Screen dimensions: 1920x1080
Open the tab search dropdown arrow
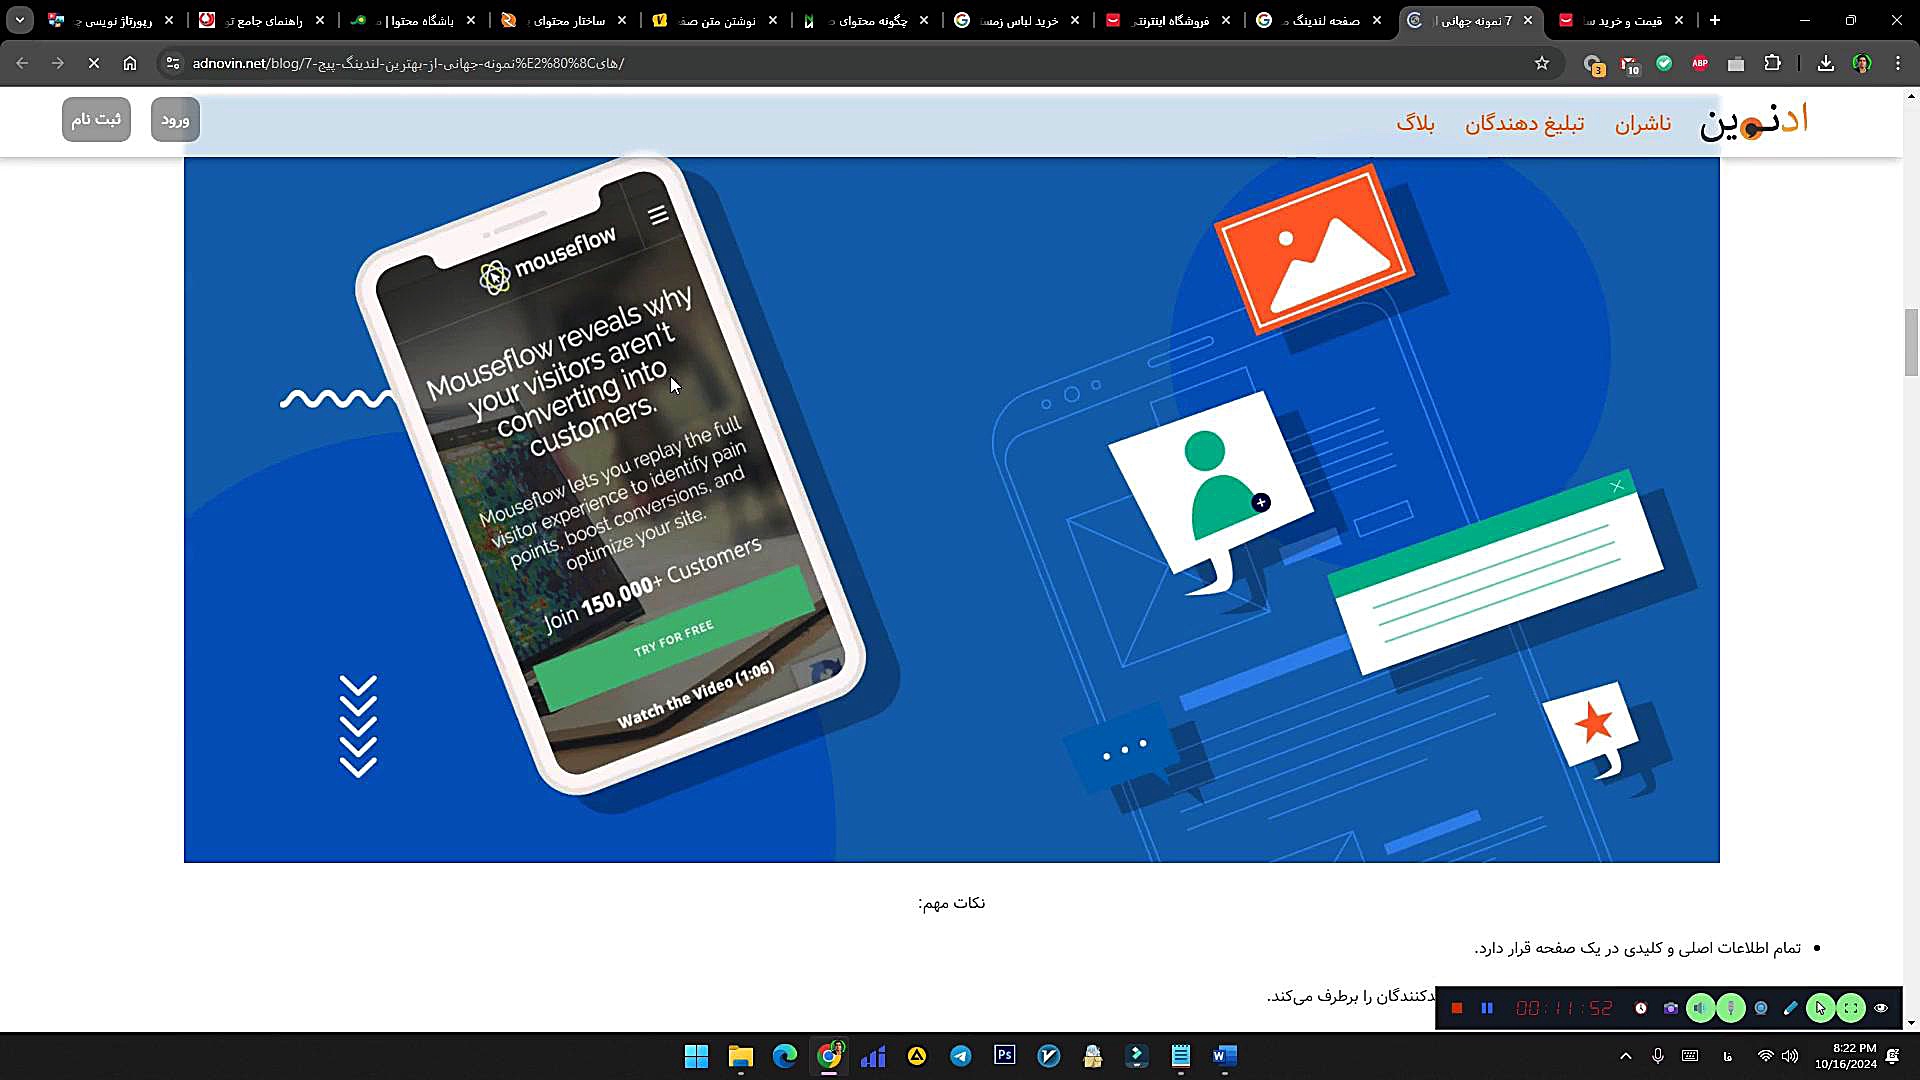coord(20,20)
